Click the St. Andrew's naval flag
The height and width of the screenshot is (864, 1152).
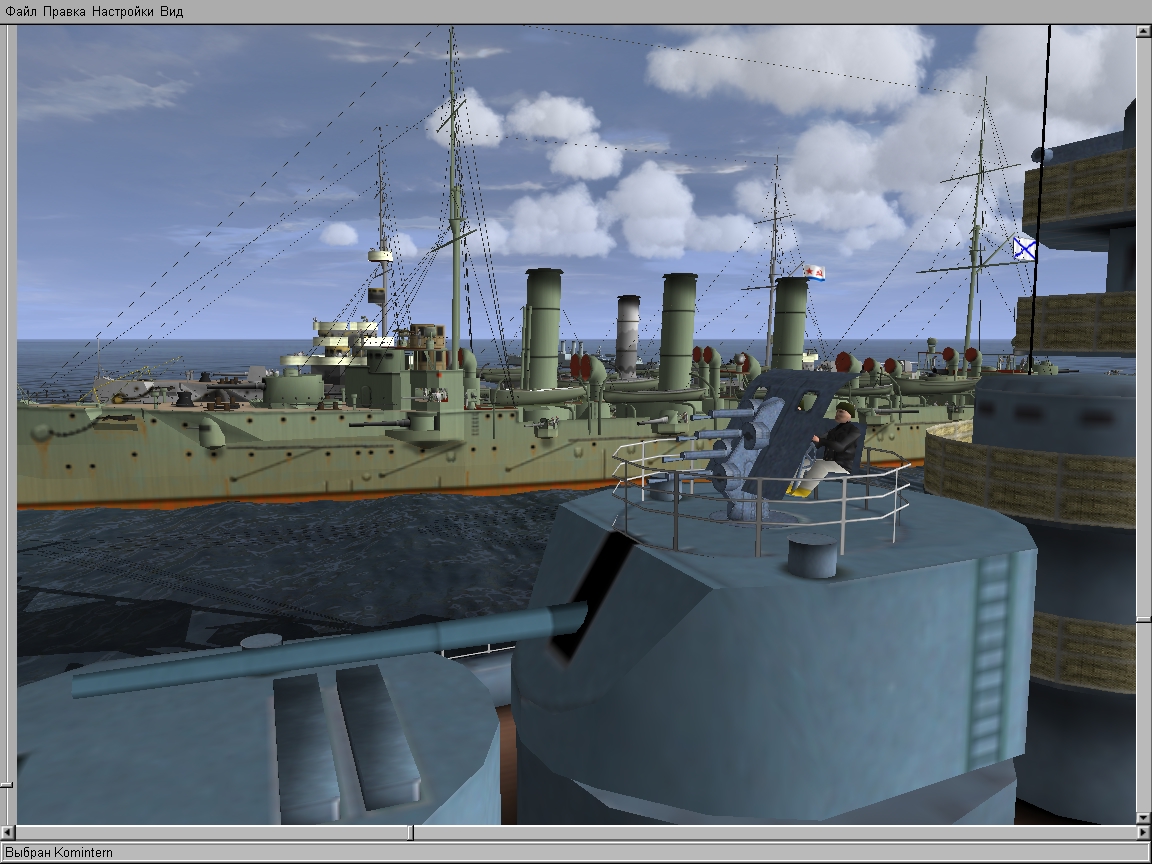pos(1024,248)
